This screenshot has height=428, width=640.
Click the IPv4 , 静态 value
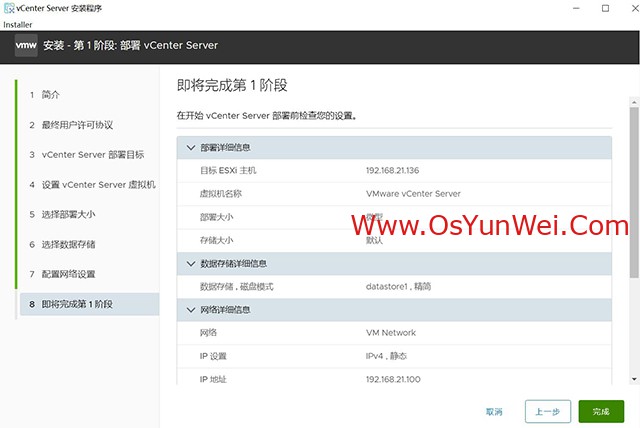pyautogui.click(x=386, y=356)
